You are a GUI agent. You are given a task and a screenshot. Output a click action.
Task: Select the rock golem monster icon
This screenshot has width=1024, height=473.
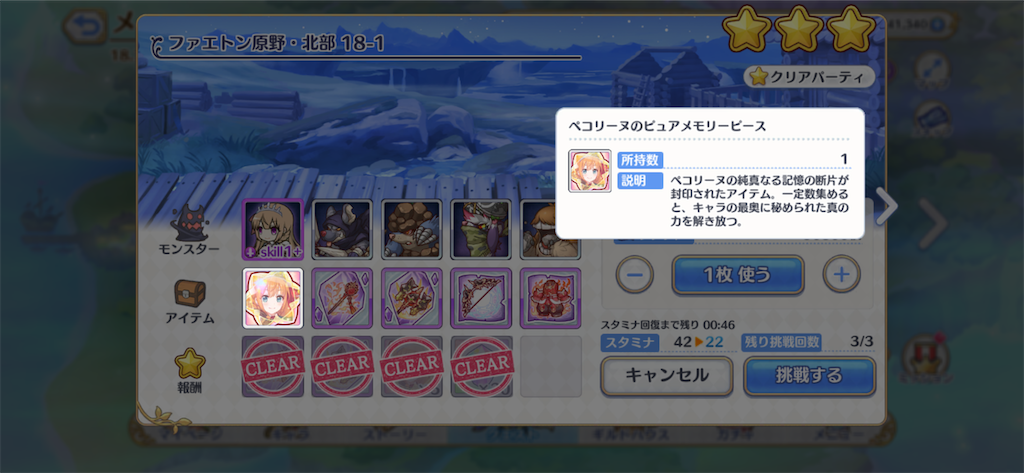pyautogui.click(x=411, y=229)
